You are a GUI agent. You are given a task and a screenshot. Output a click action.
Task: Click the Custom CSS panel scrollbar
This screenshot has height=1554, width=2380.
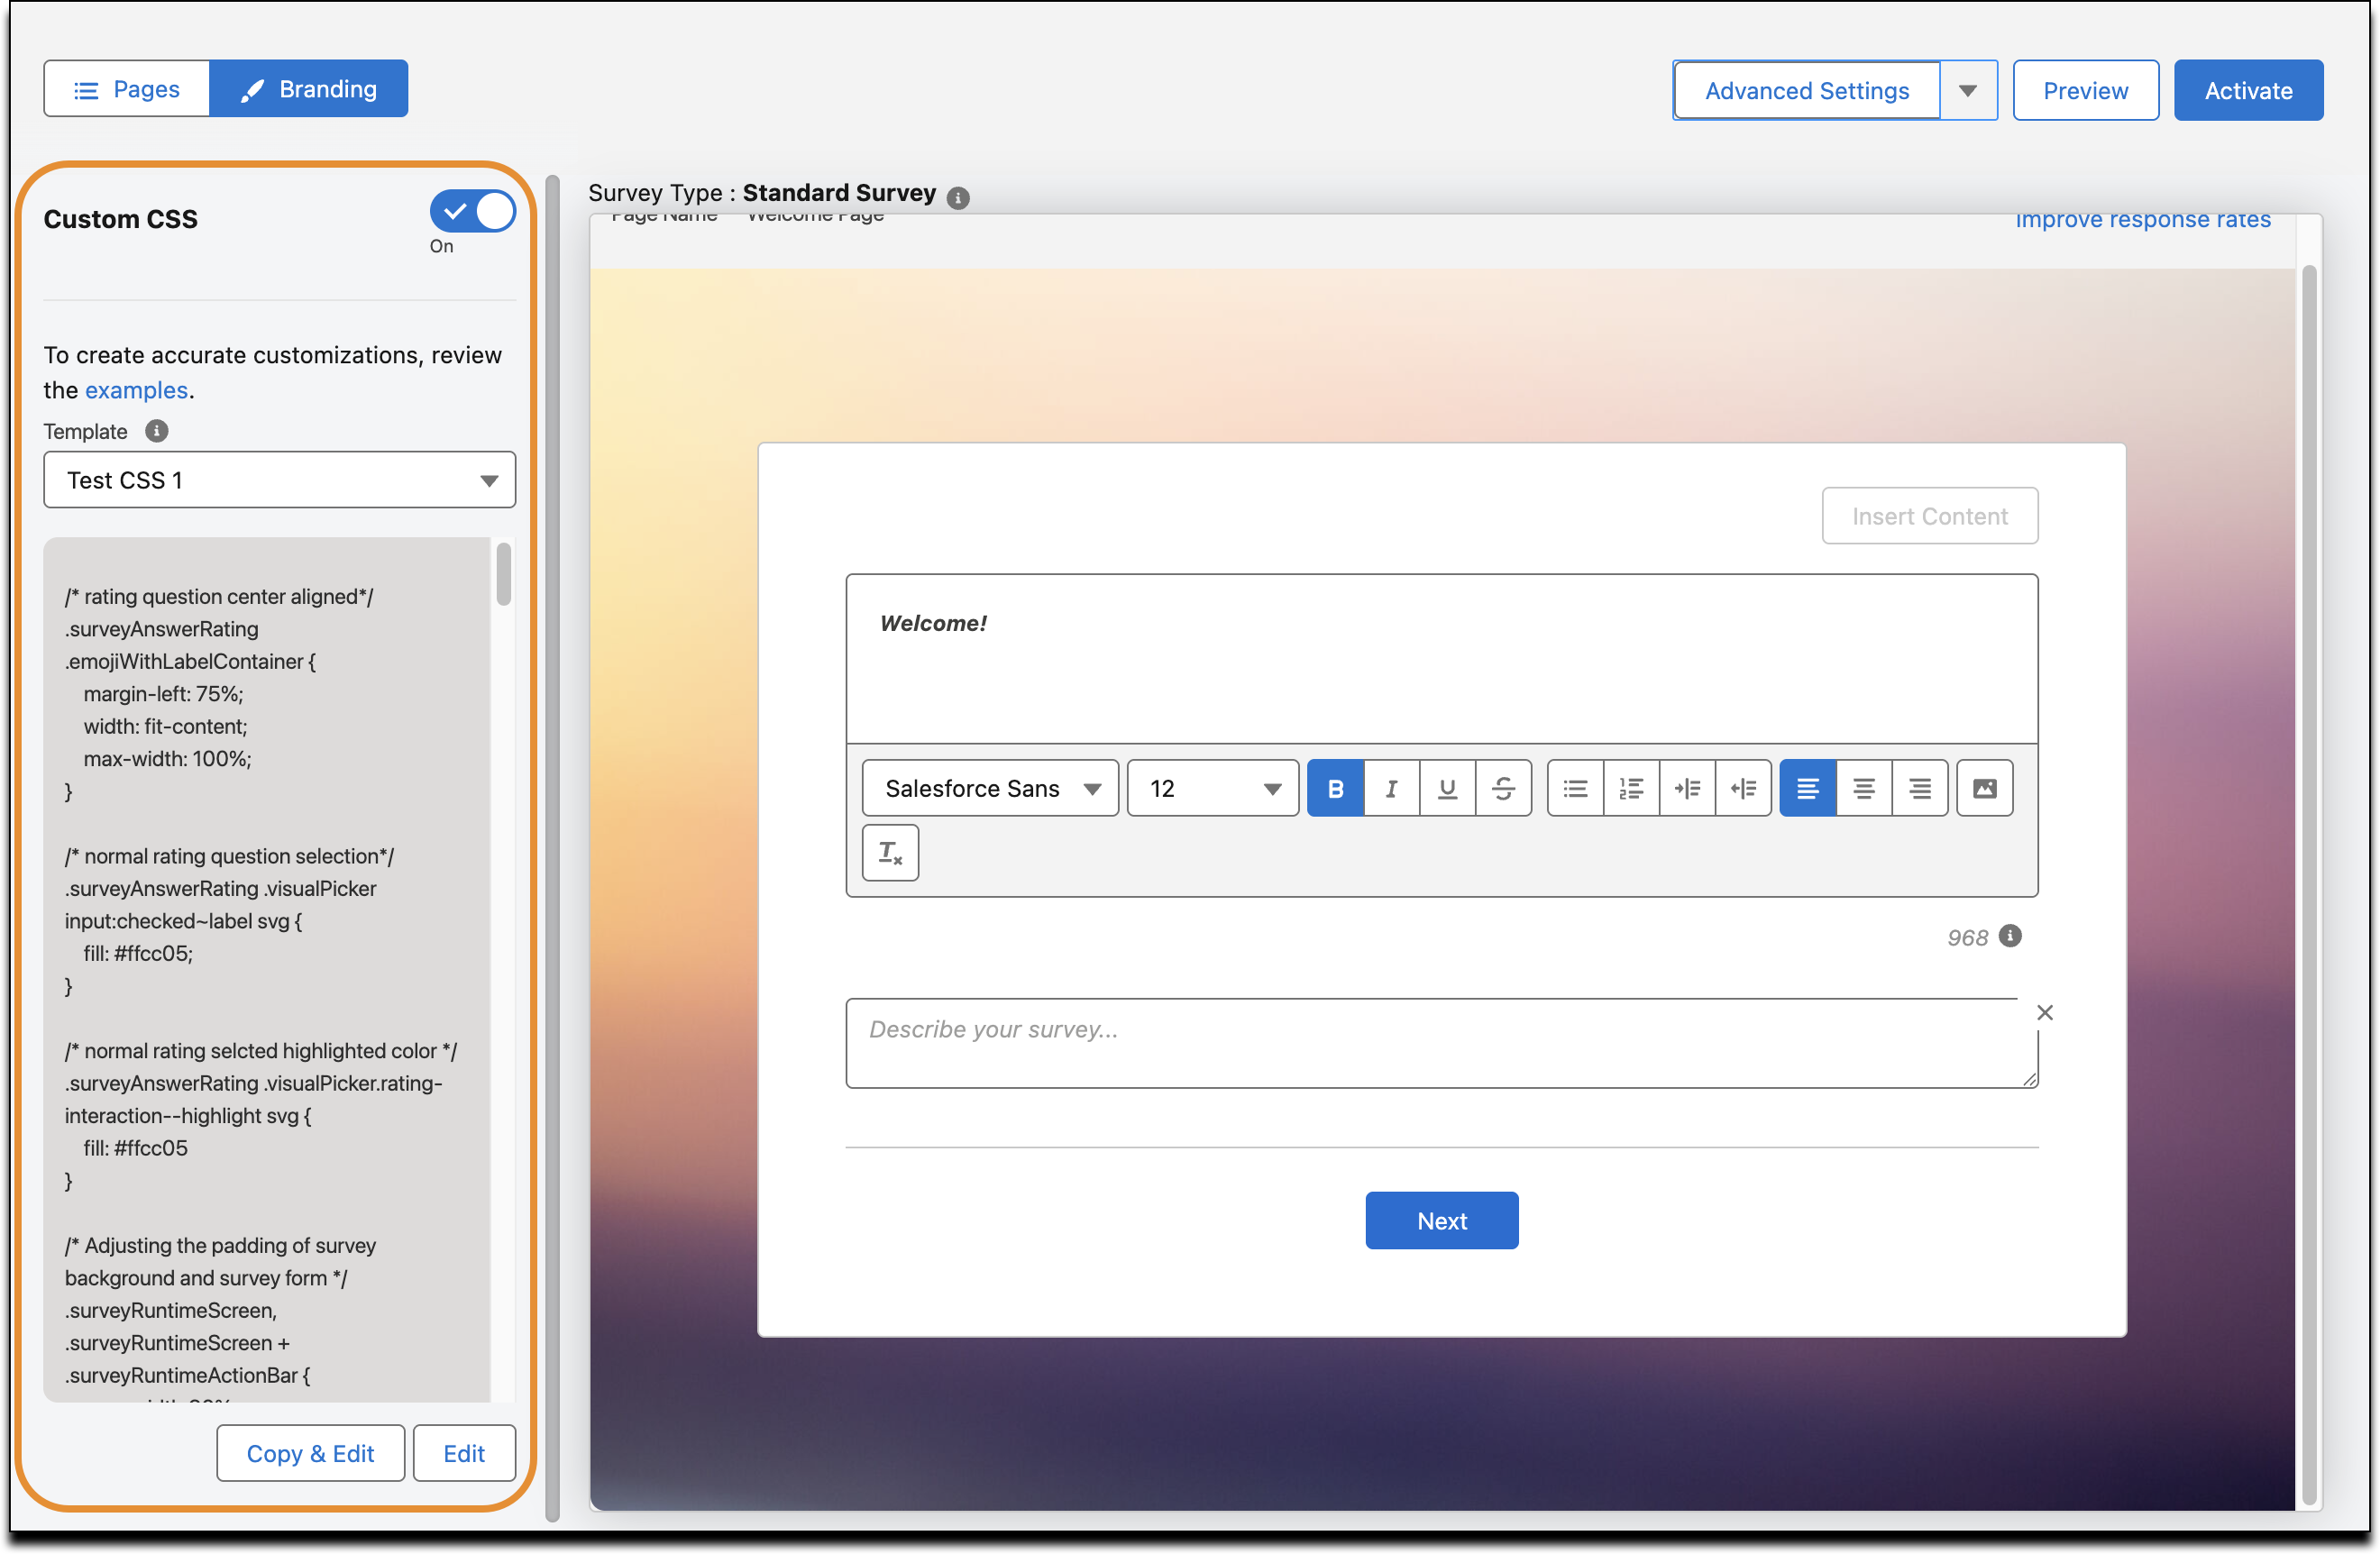(x=552, y=848)
